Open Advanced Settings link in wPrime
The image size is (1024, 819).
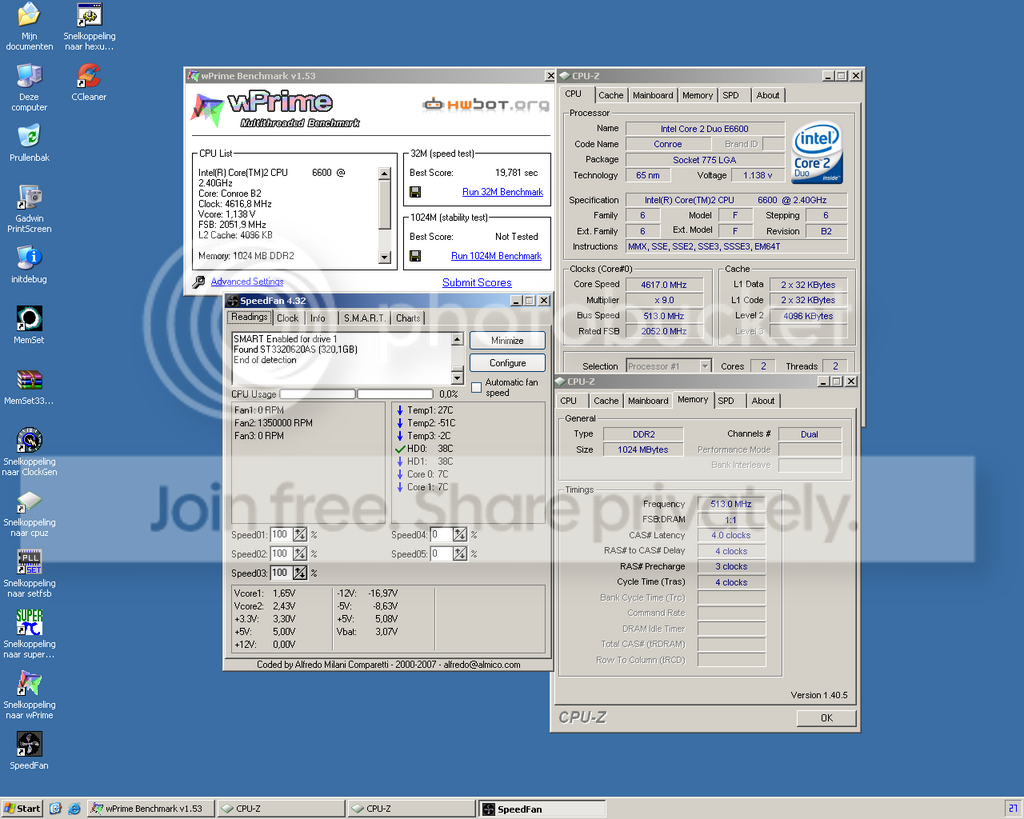coord(247,281)
